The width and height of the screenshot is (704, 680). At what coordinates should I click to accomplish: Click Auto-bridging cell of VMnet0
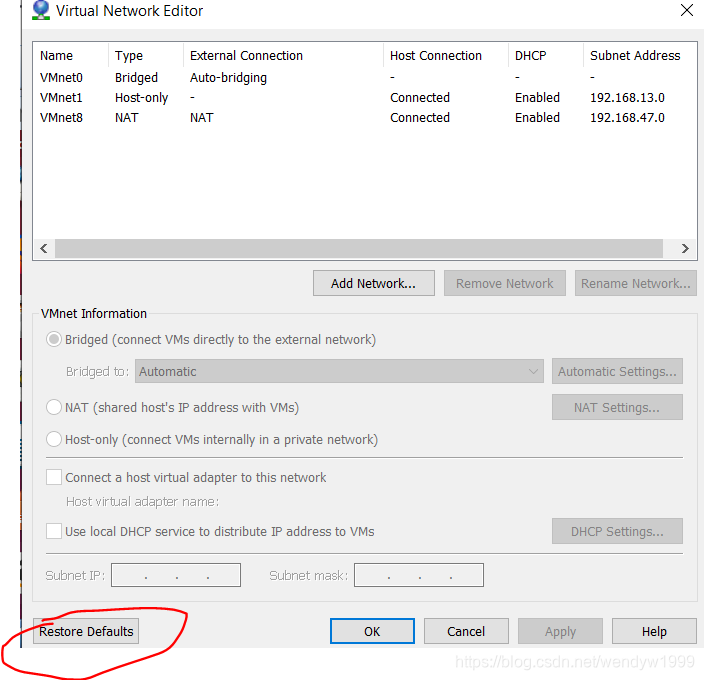pos(228,77)
